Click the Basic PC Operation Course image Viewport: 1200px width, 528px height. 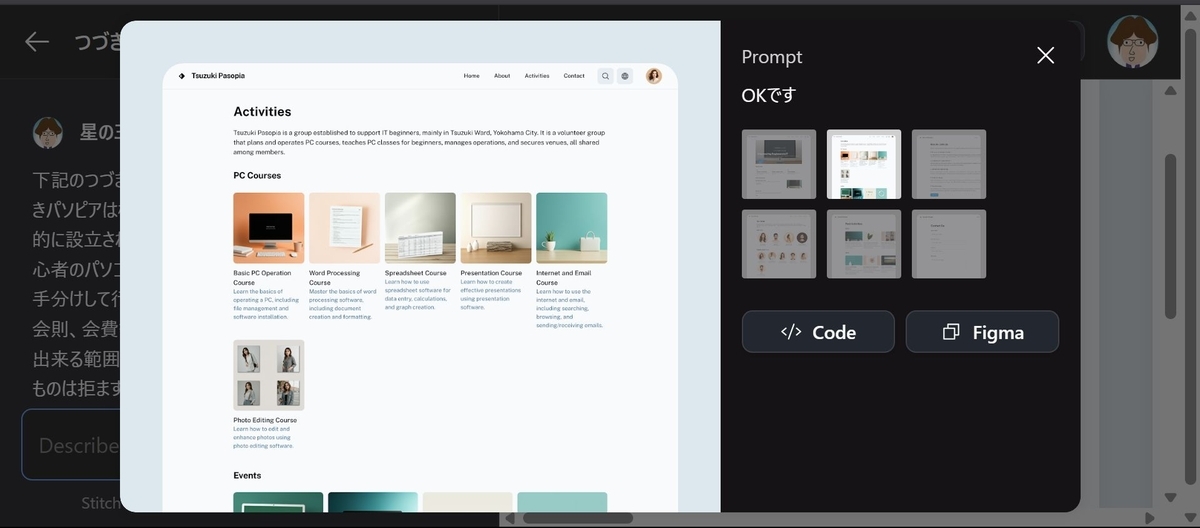pyautogui.click(x=269, y=228)
